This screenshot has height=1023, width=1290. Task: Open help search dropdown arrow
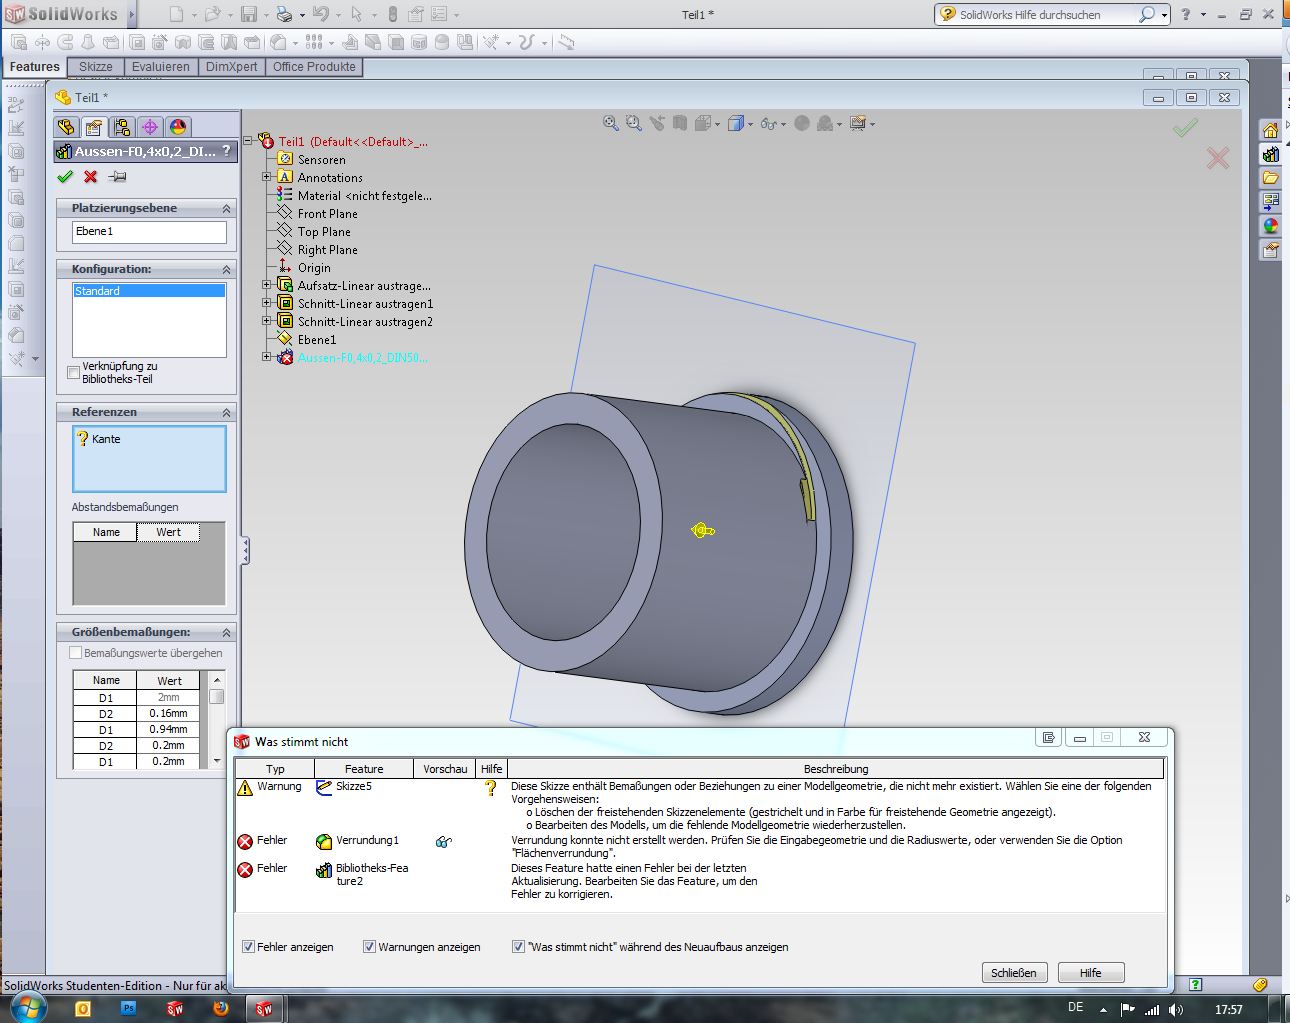pos(1165,15)
